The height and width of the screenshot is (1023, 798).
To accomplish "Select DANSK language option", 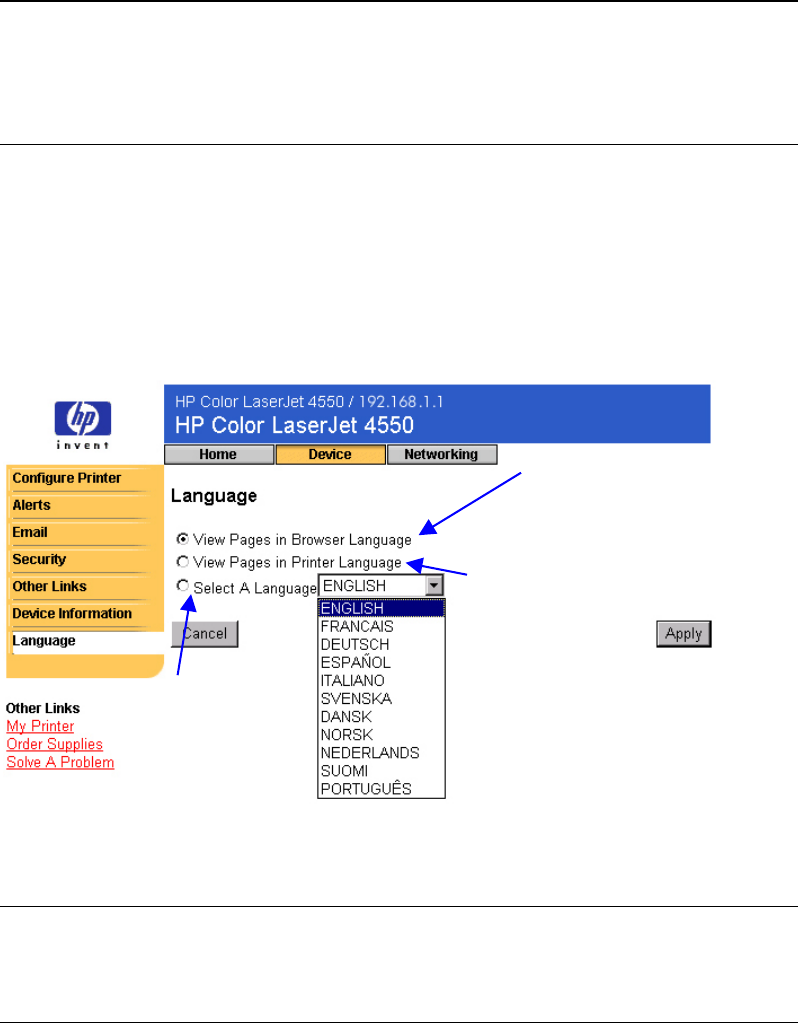I will tap(382, 716).
